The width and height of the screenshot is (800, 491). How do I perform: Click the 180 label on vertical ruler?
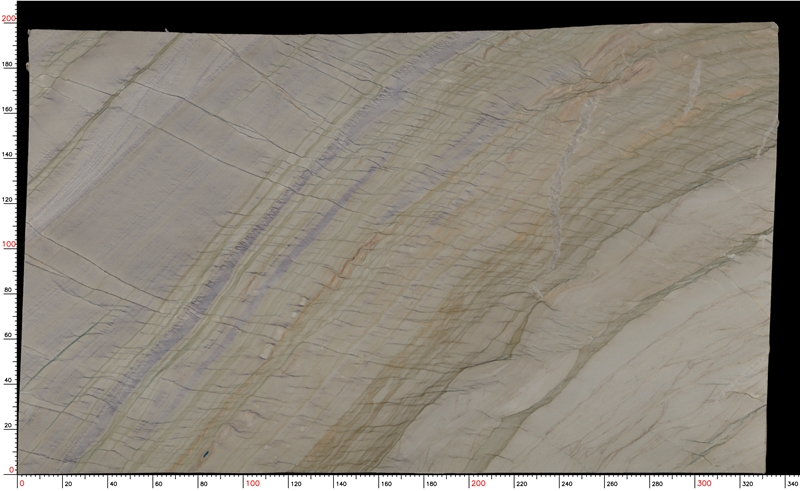(8, 65)
